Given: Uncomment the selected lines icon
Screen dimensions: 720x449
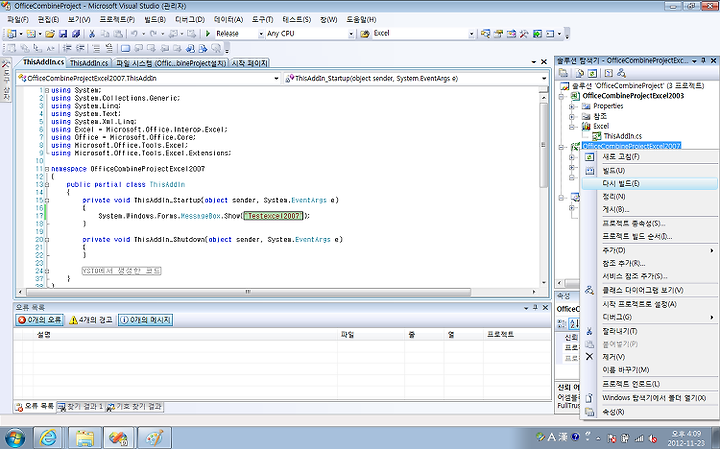Looking at the screenshot, I should tap(109, 48).
